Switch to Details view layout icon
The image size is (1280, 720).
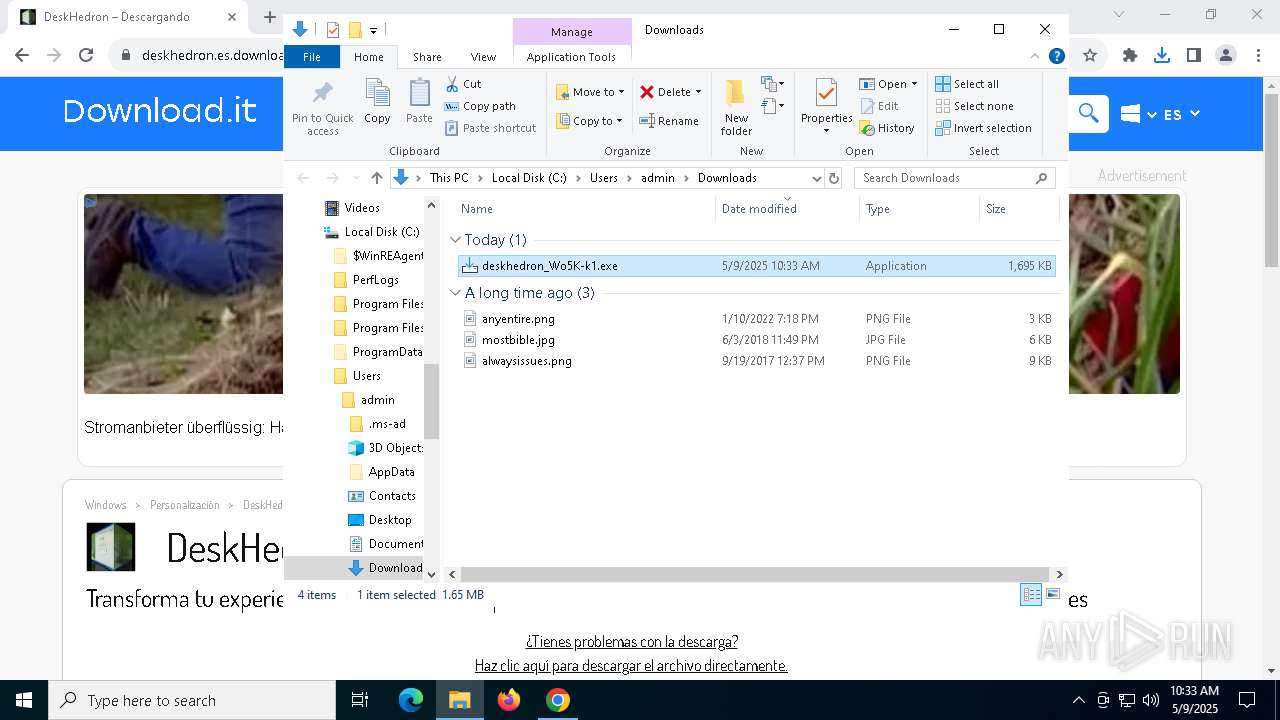(1031, 595)
